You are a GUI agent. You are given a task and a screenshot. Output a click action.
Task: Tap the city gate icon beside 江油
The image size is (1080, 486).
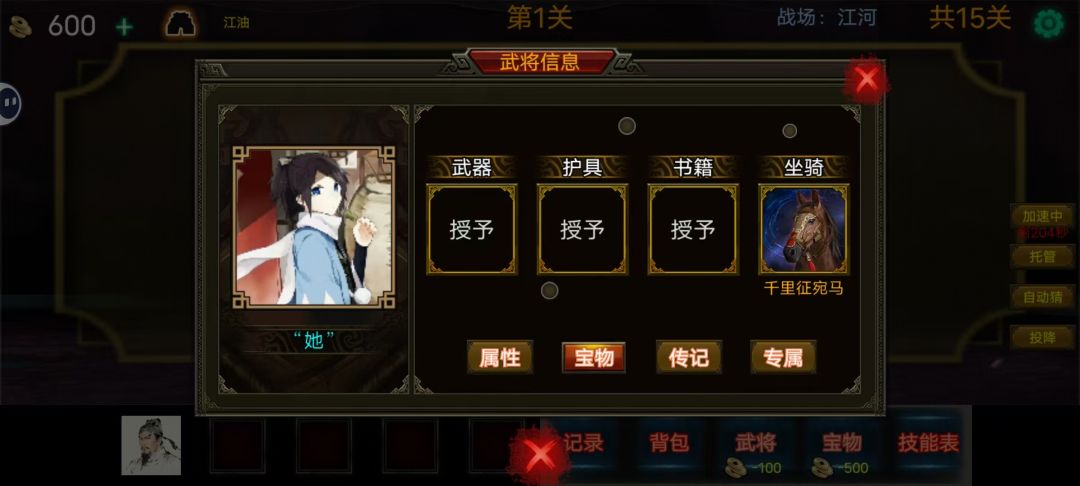click(180, 25)
